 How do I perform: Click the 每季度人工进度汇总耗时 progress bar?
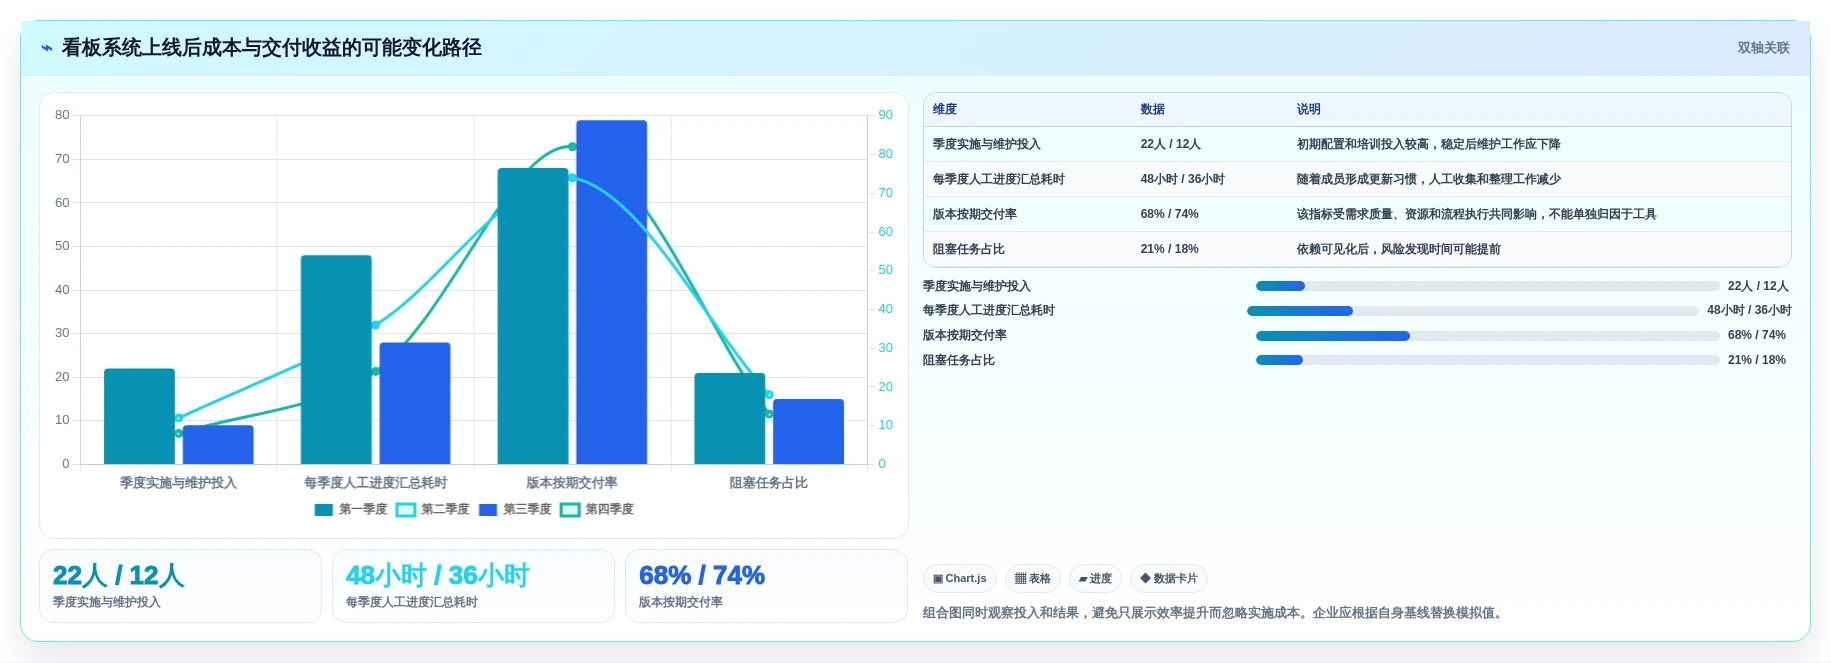click(x=1472, y=311)
